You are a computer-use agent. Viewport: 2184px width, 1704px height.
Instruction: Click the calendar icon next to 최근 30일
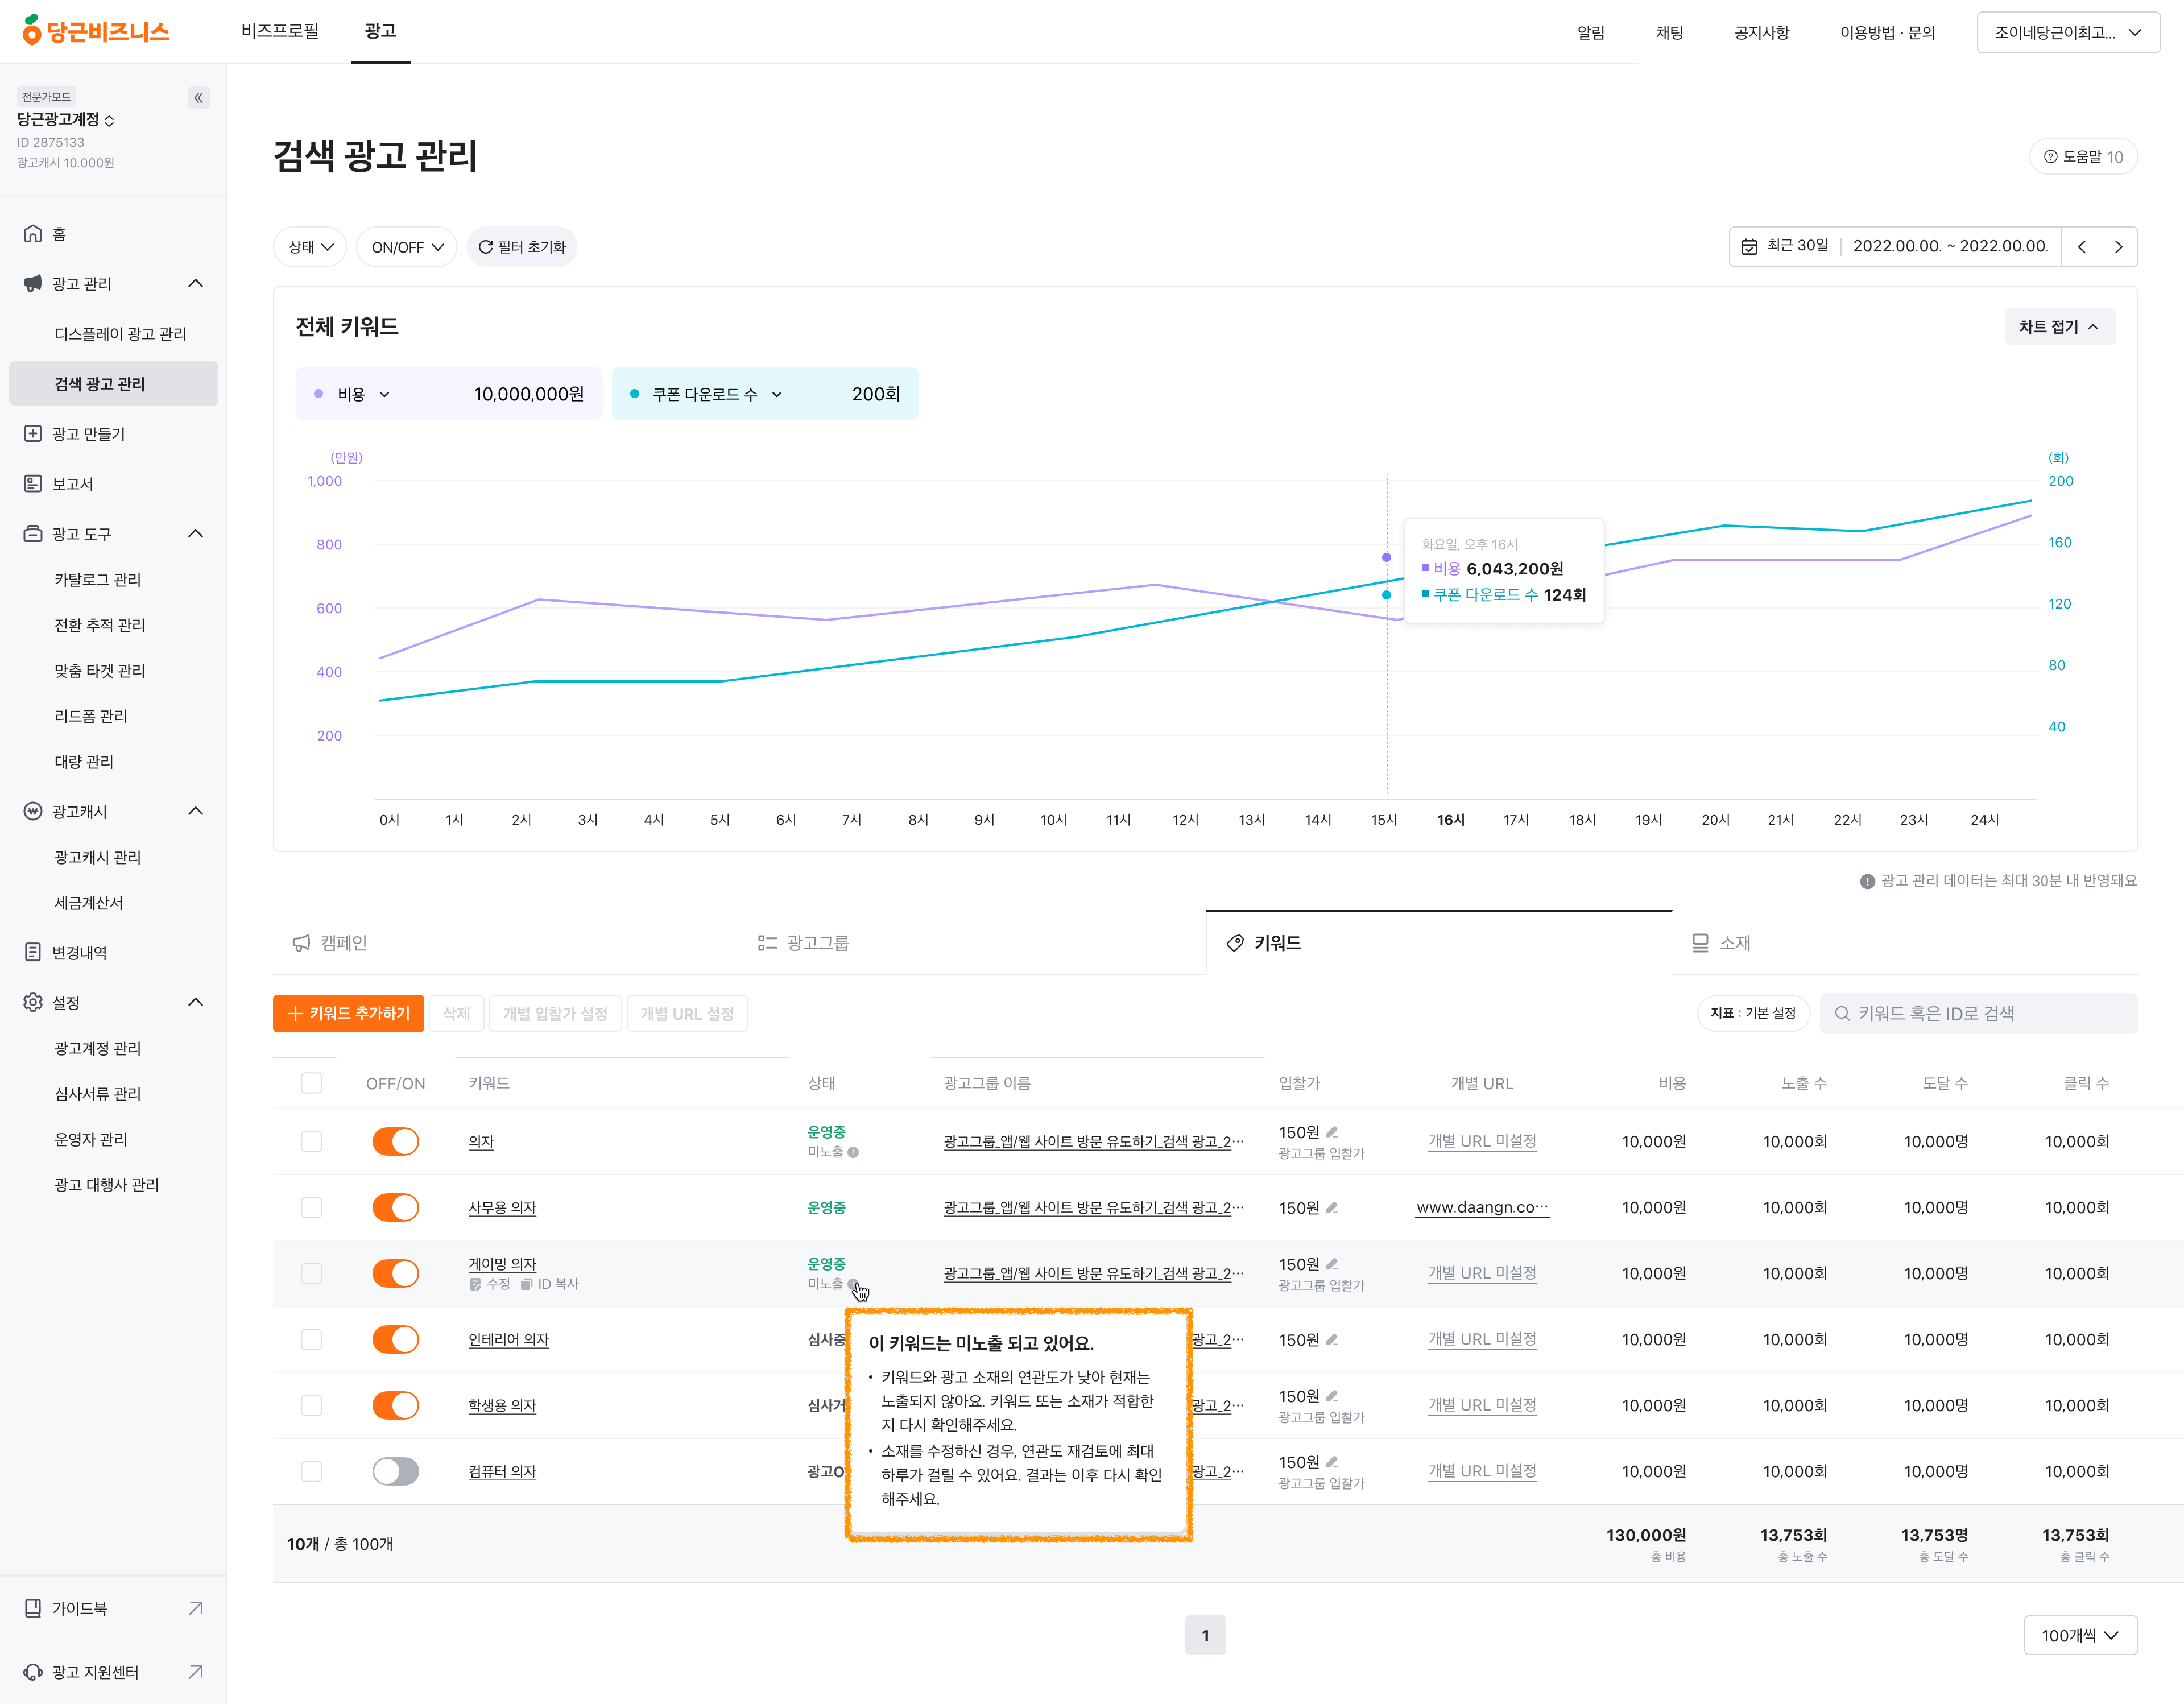(1749, 246)
